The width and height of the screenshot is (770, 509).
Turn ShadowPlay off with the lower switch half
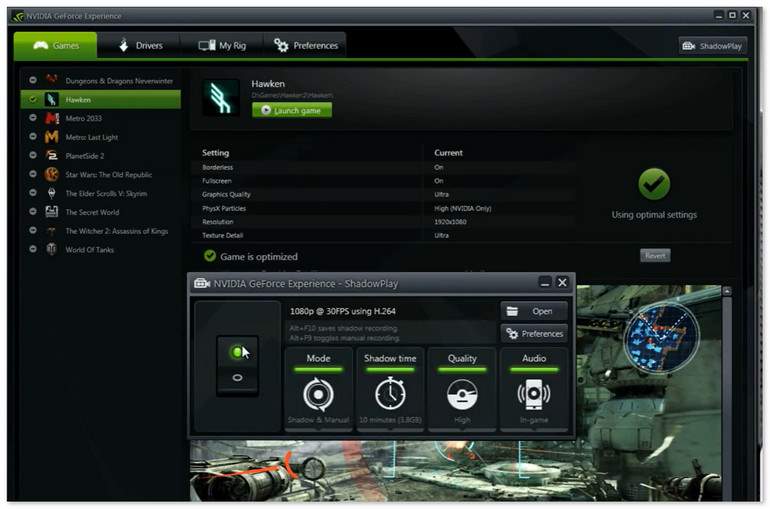237,378
